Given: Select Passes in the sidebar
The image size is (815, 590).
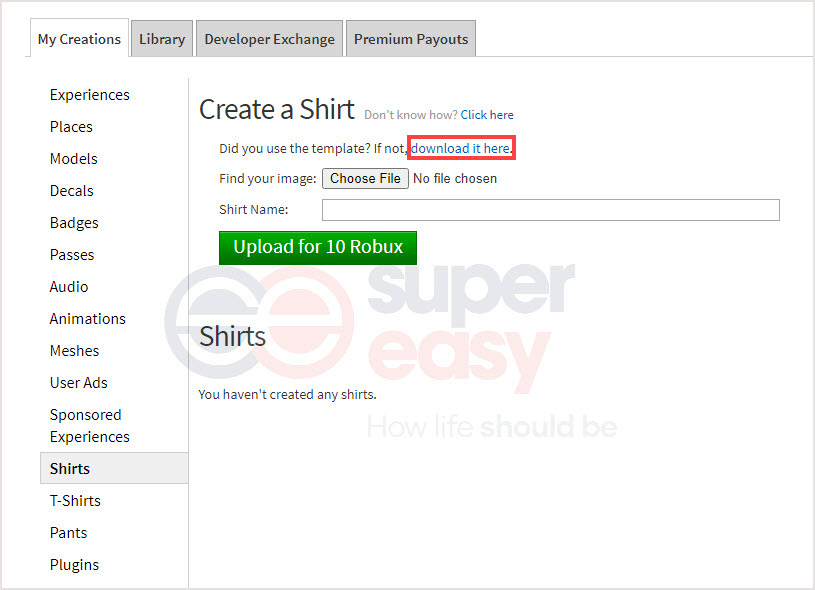Looking at the screenshot, I should point(72,255).
